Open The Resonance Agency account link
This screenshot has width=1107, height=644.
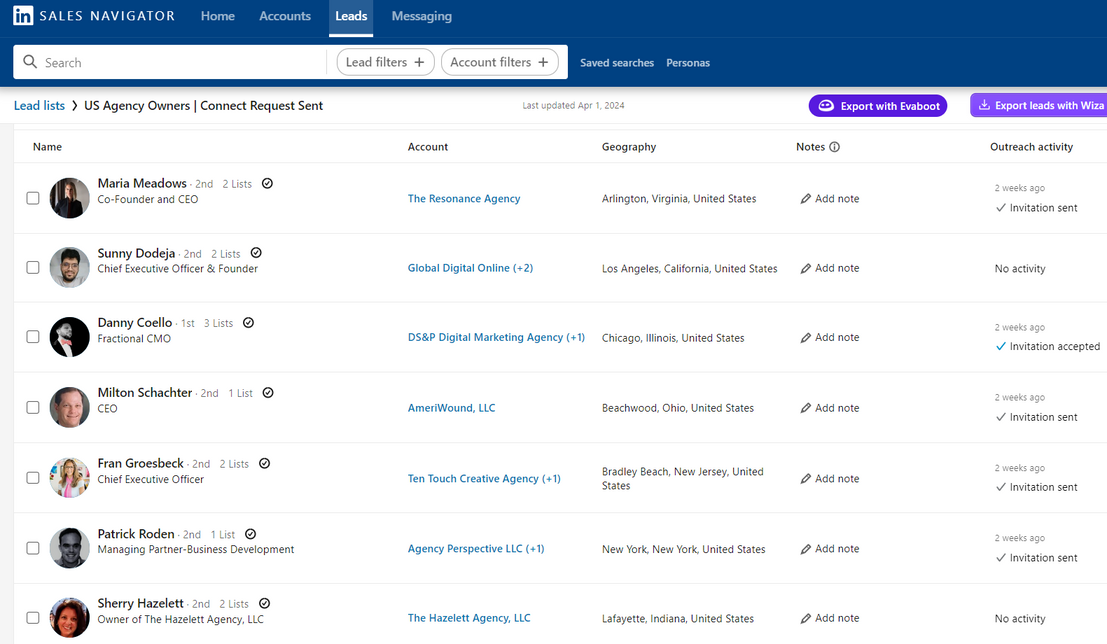464,199
